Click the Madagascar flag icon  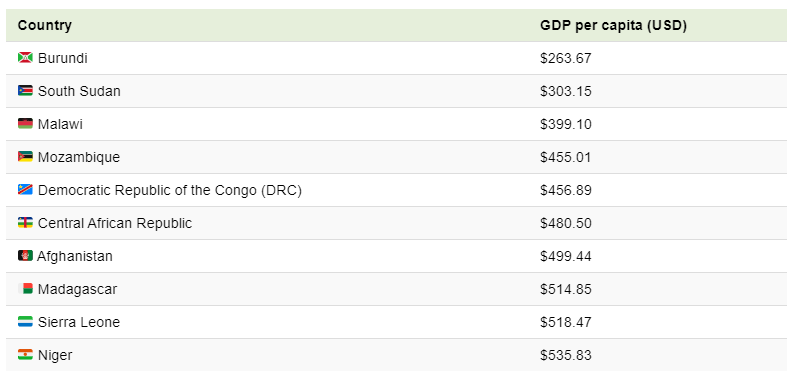click(25, 288)
